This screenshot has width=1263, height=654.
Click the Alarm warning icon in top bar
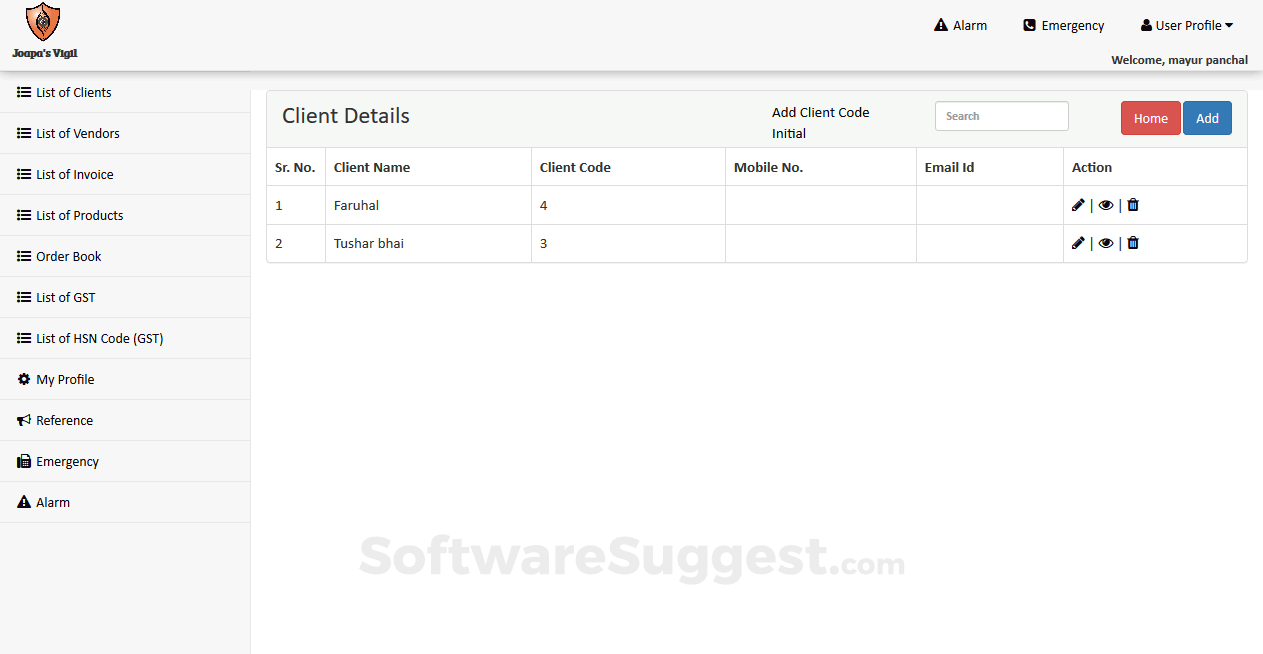pyautogui.click(x=941, y=26)
